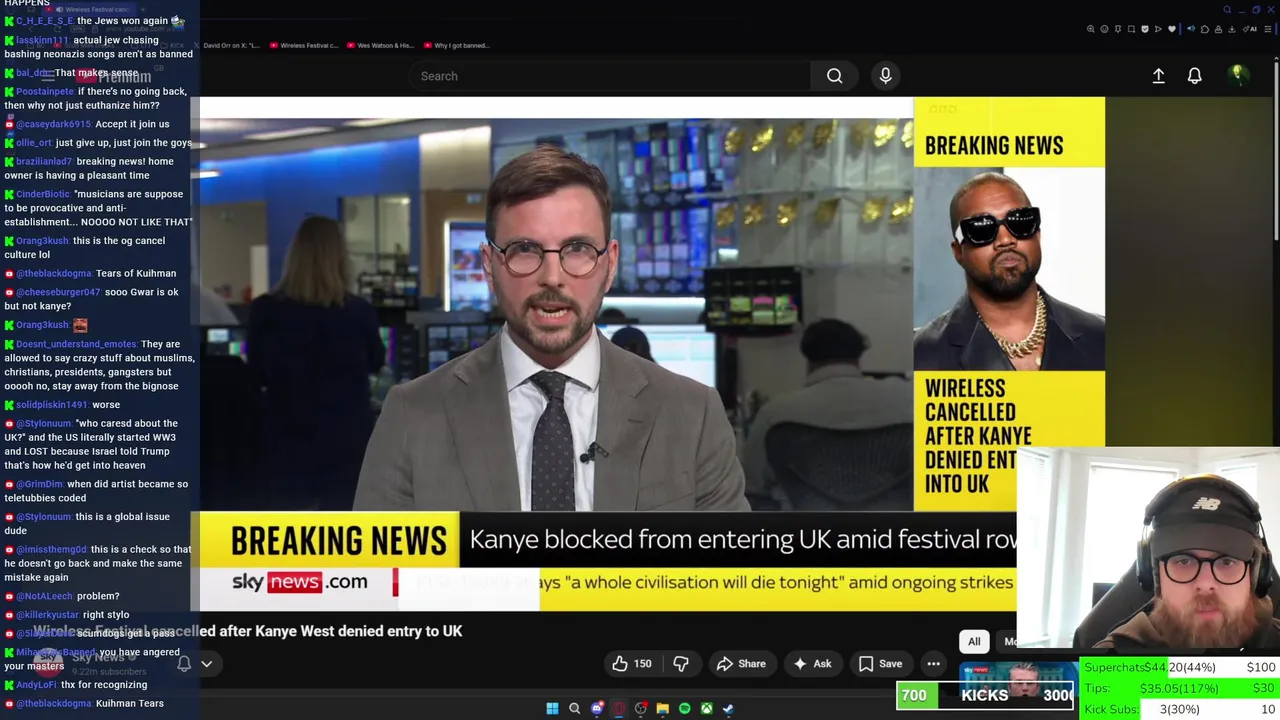This screenshot has height=720, width=1280.
Task: Open the browser extensions cube icon
Action: [1205, 29]
